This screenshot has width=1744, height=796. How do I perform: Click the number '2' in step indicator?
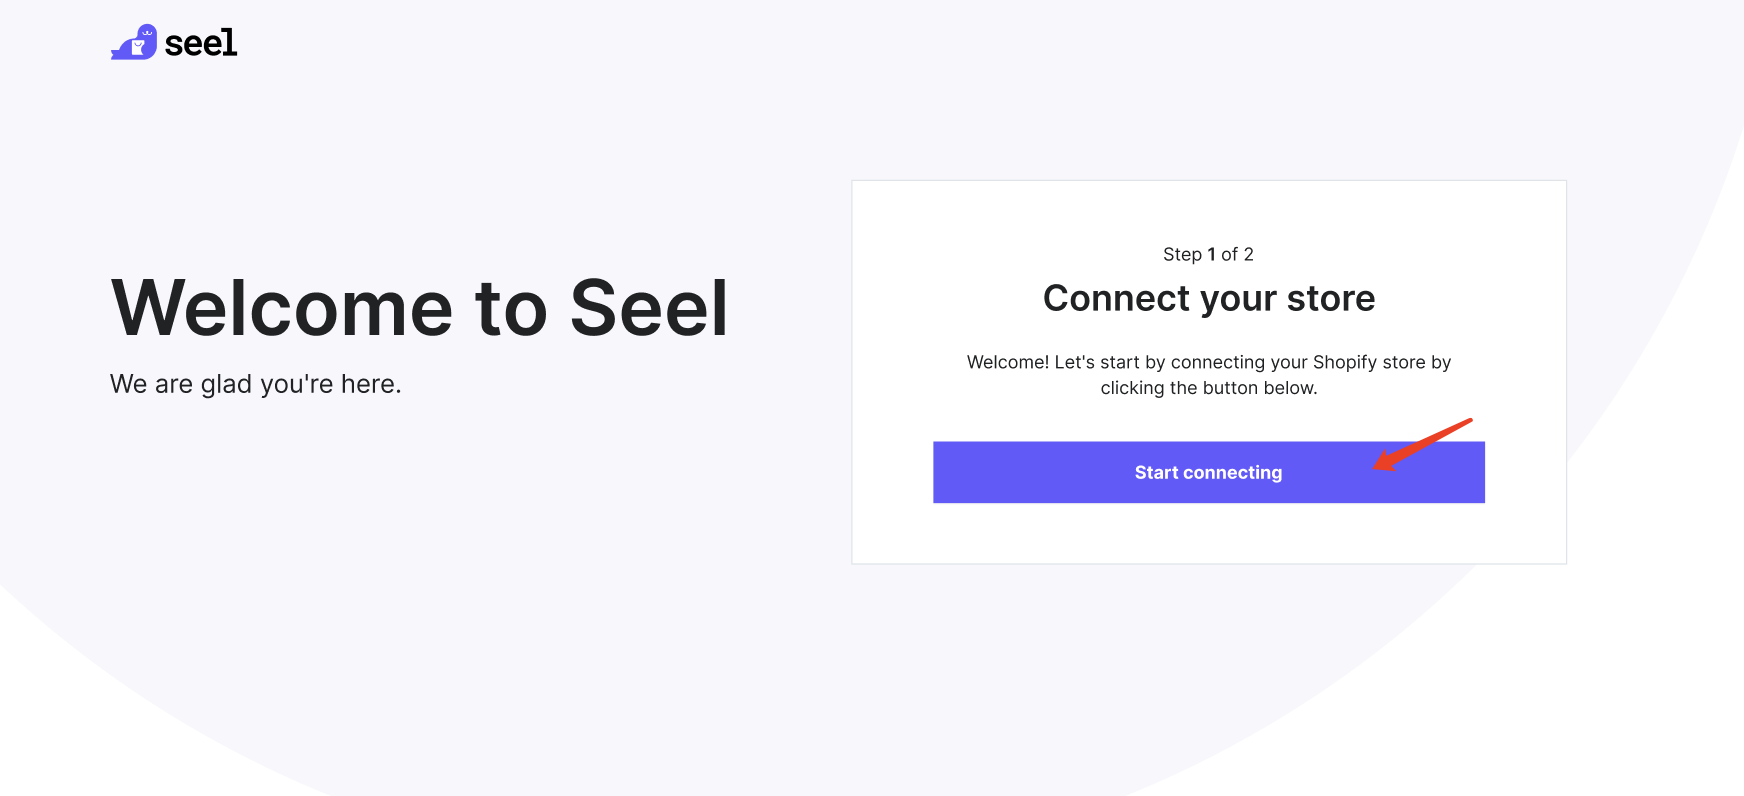(x=1248, y=254)
